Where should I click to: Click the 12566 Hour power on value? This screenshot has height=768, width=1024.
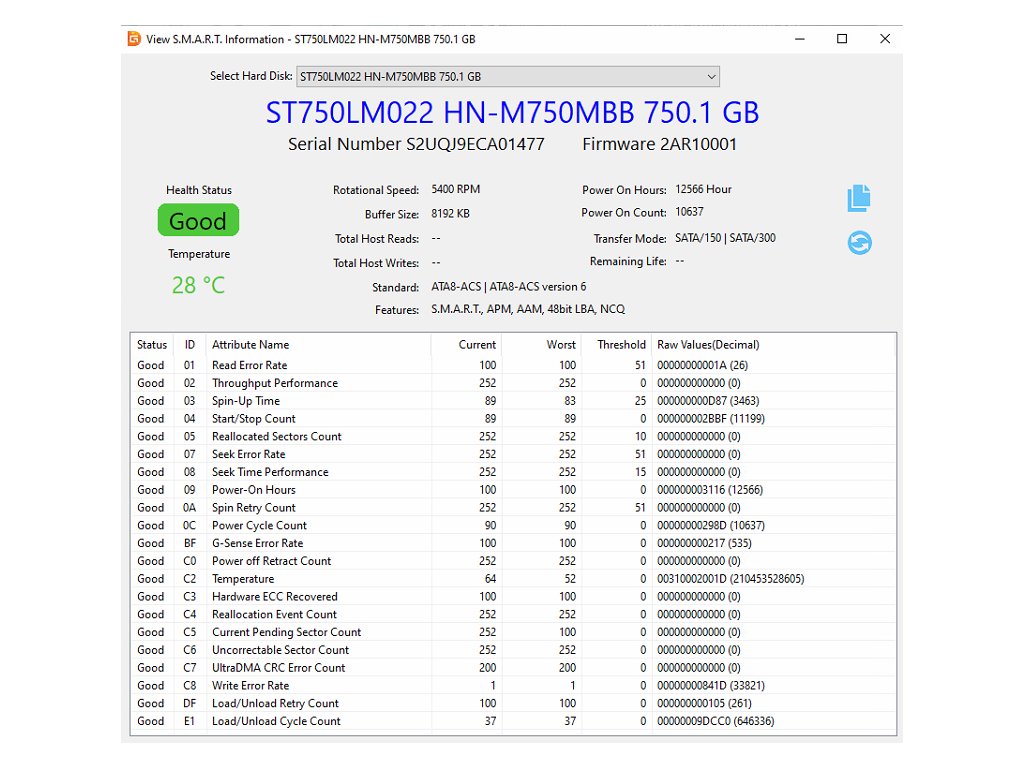(703, 189)
